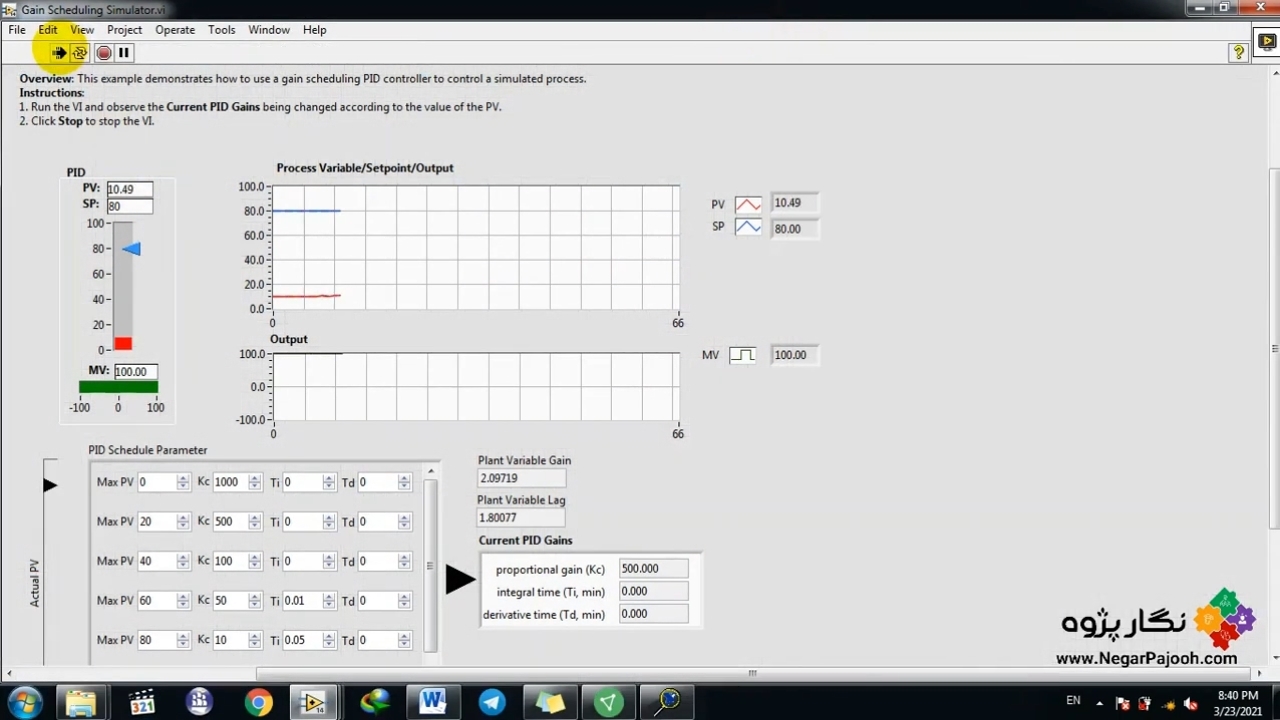
Task: Click the red PV plot legend icon
Action: [748, 204]
